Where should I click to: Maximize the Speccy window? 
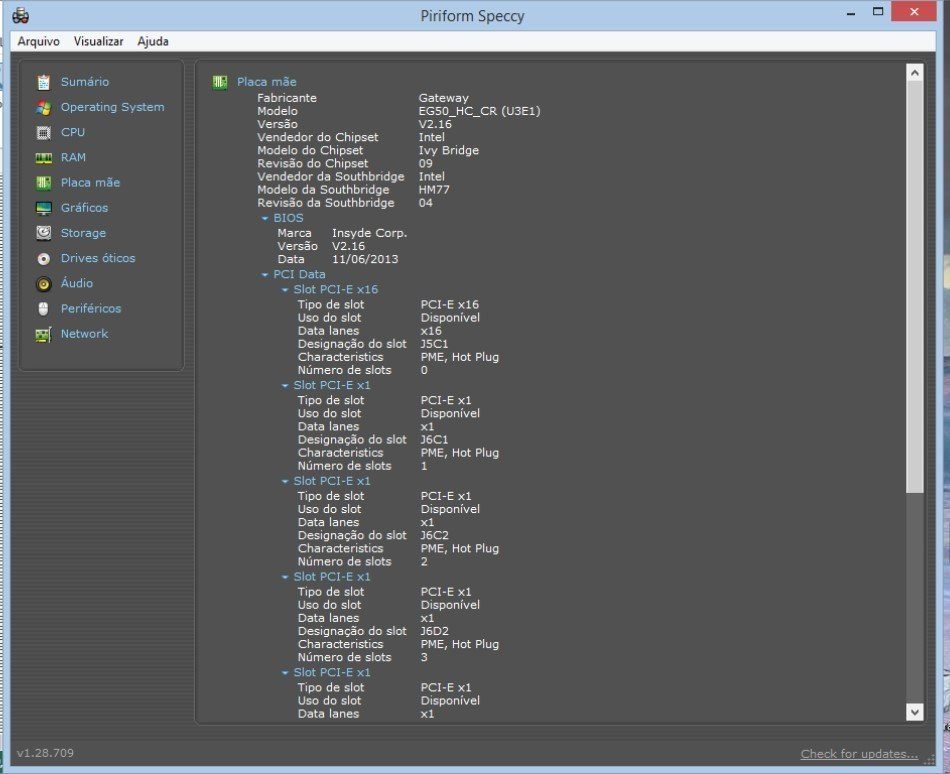click(877, 12)
